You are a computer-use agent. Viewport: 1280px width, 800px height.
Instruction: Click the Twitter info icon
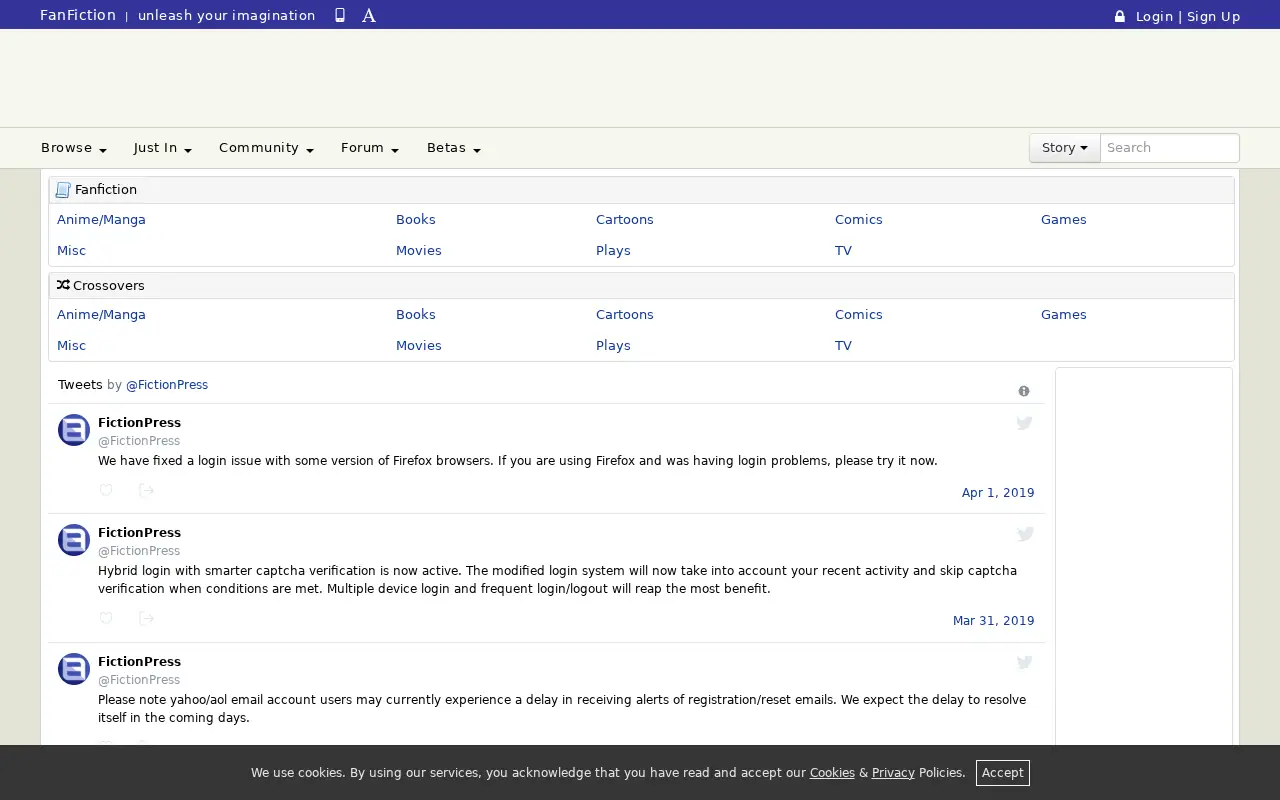tap(1024, 391)
